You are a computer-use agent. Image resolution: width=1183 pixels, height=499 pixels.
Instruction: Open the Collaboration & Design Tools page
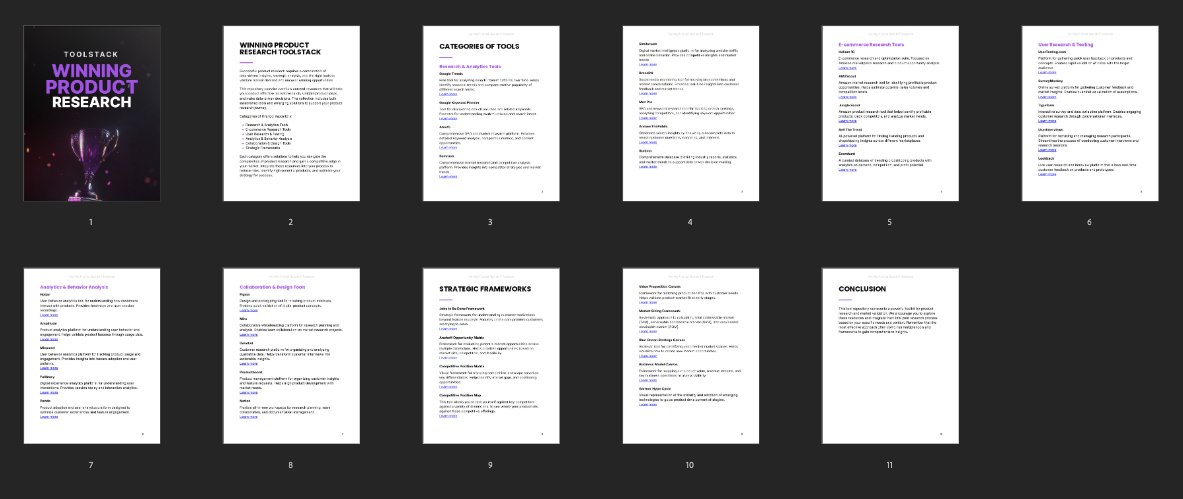pos(290,356)
